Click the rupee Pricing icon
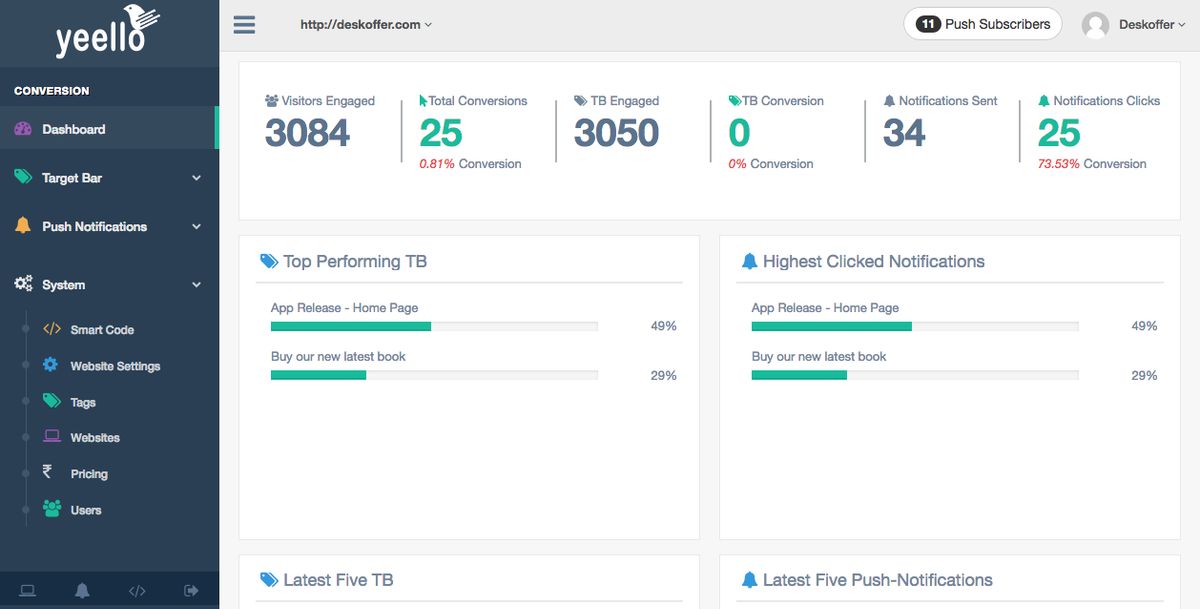The width and height of the screenshot is (1200, 609). tap(48, 473)
